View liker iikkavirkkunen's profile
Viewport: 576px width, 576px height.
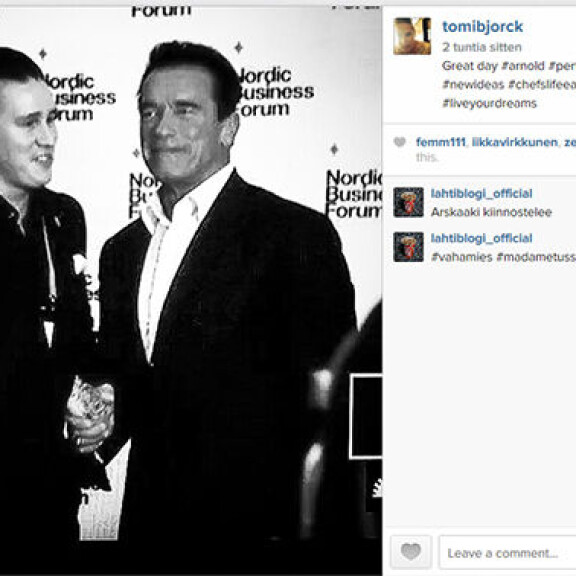point(514,142)
